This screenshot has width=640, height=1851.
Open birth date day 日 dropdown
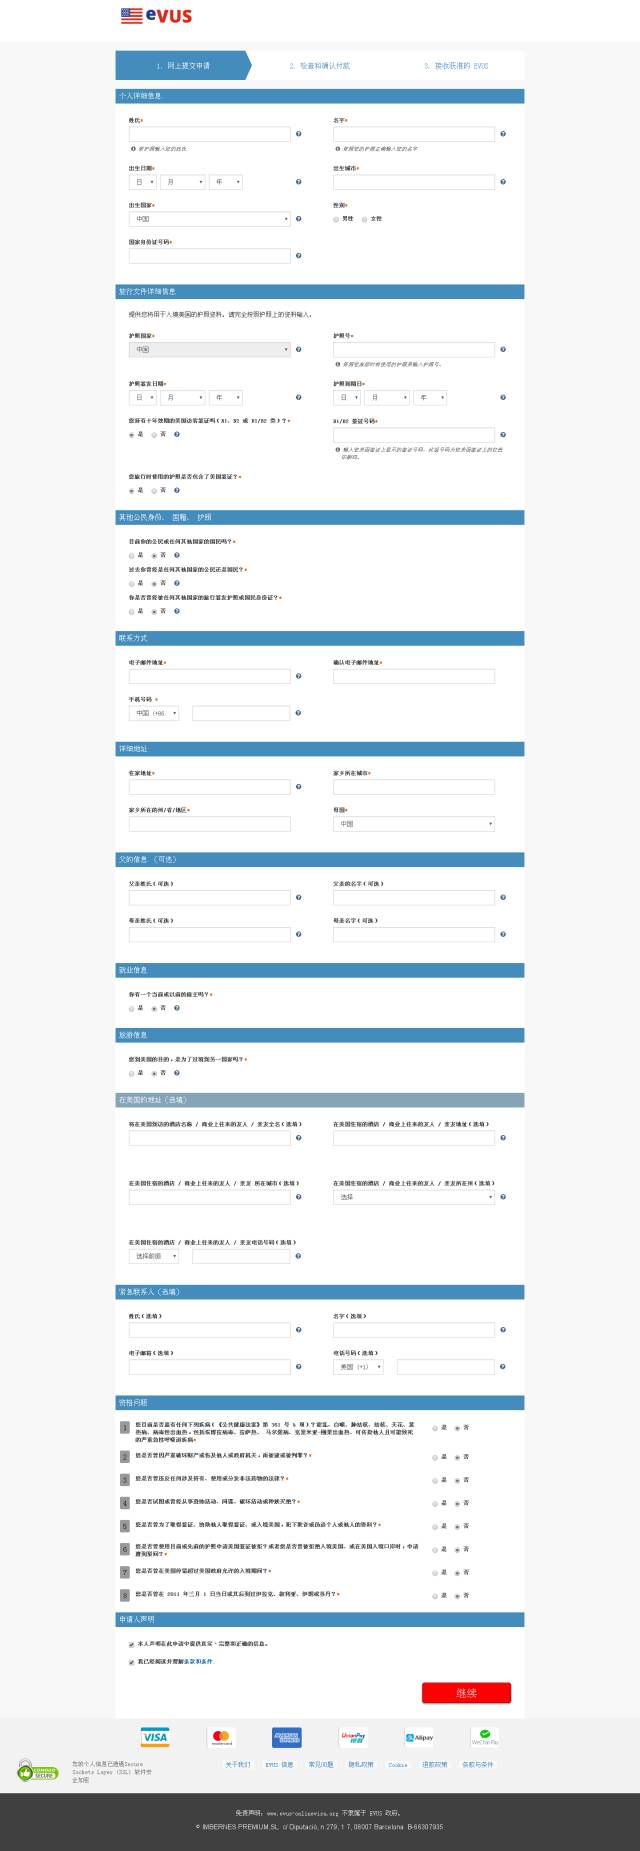(x=143, y=182)
